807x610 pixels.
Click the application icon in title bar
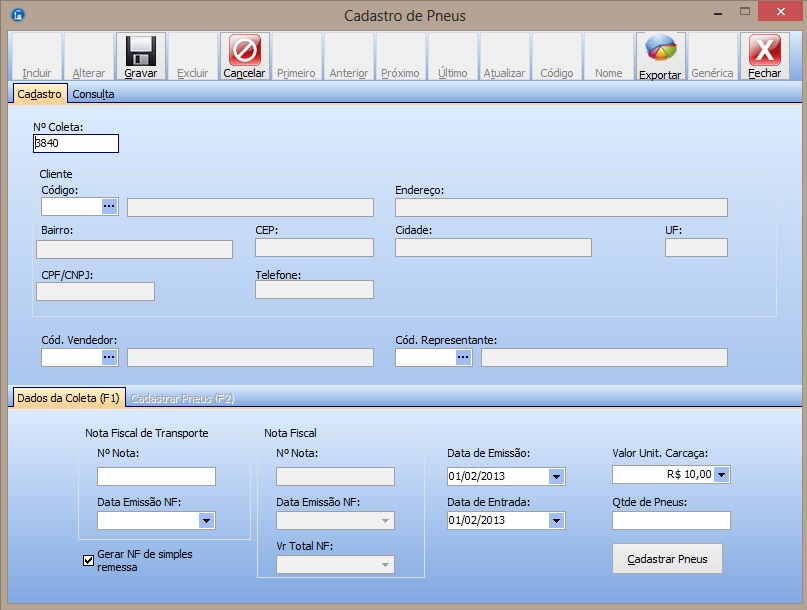coord(17,16)
